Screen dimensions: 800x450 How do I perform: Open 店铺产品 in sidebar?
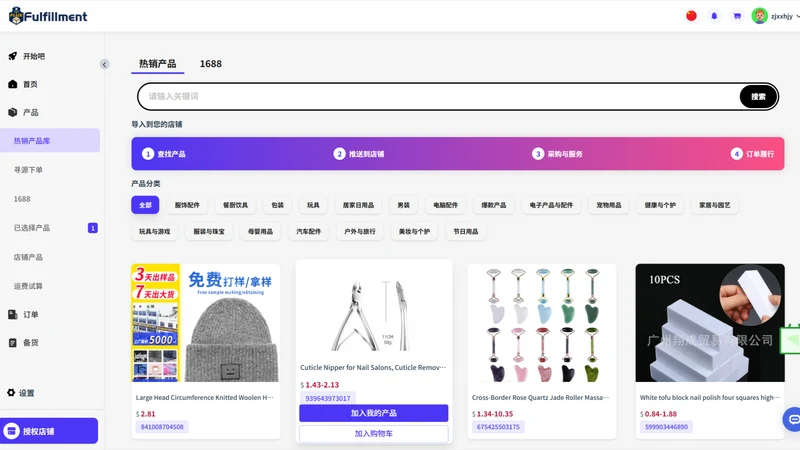pyautogui.click(x=28, y=257)
